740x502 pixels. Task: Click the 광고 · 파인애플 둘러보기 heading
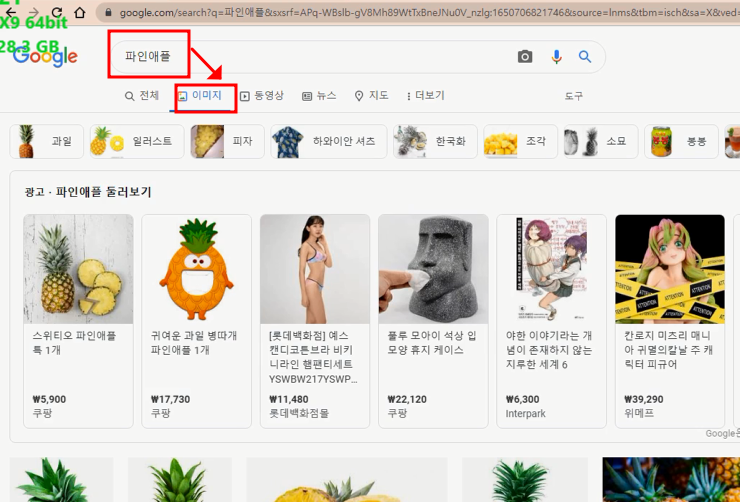tap(88, 192)
